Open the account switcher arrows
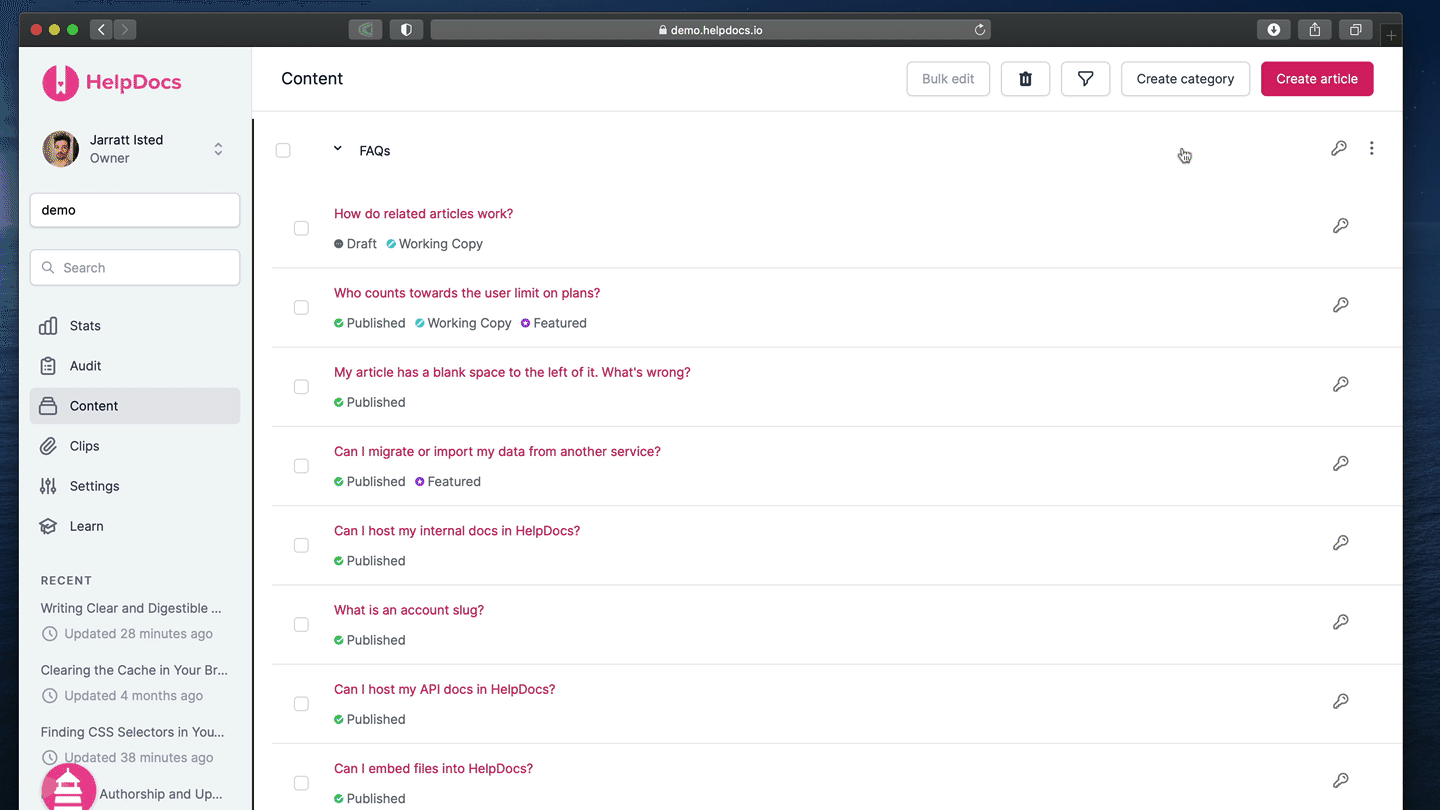 (x=218, y=149)
